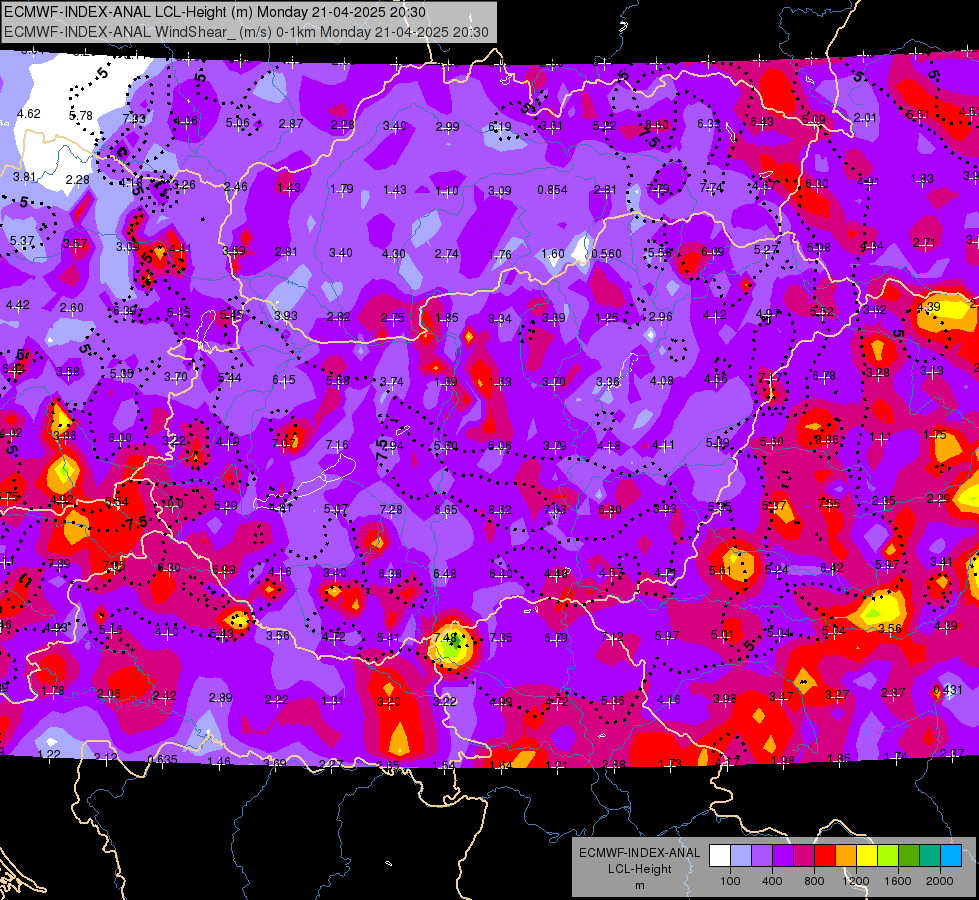Click the wind shear value 2.01
The width and height of the screenshot is (979, 900).
click(x=865, y=118)
